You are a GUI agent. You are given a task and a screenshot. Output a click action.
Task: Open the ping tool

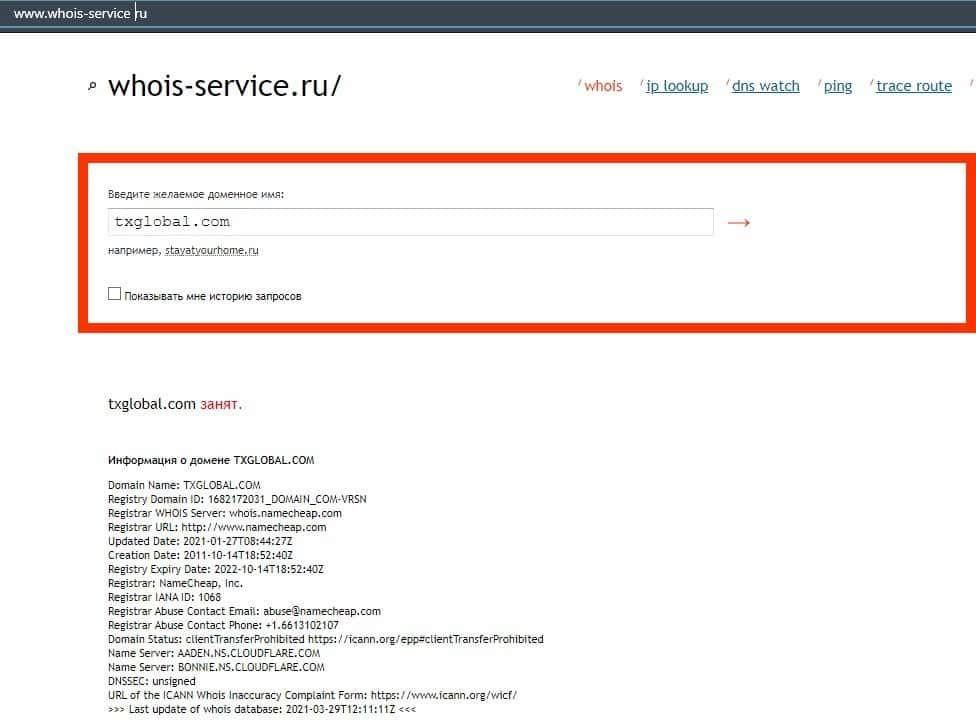[838, 86]
